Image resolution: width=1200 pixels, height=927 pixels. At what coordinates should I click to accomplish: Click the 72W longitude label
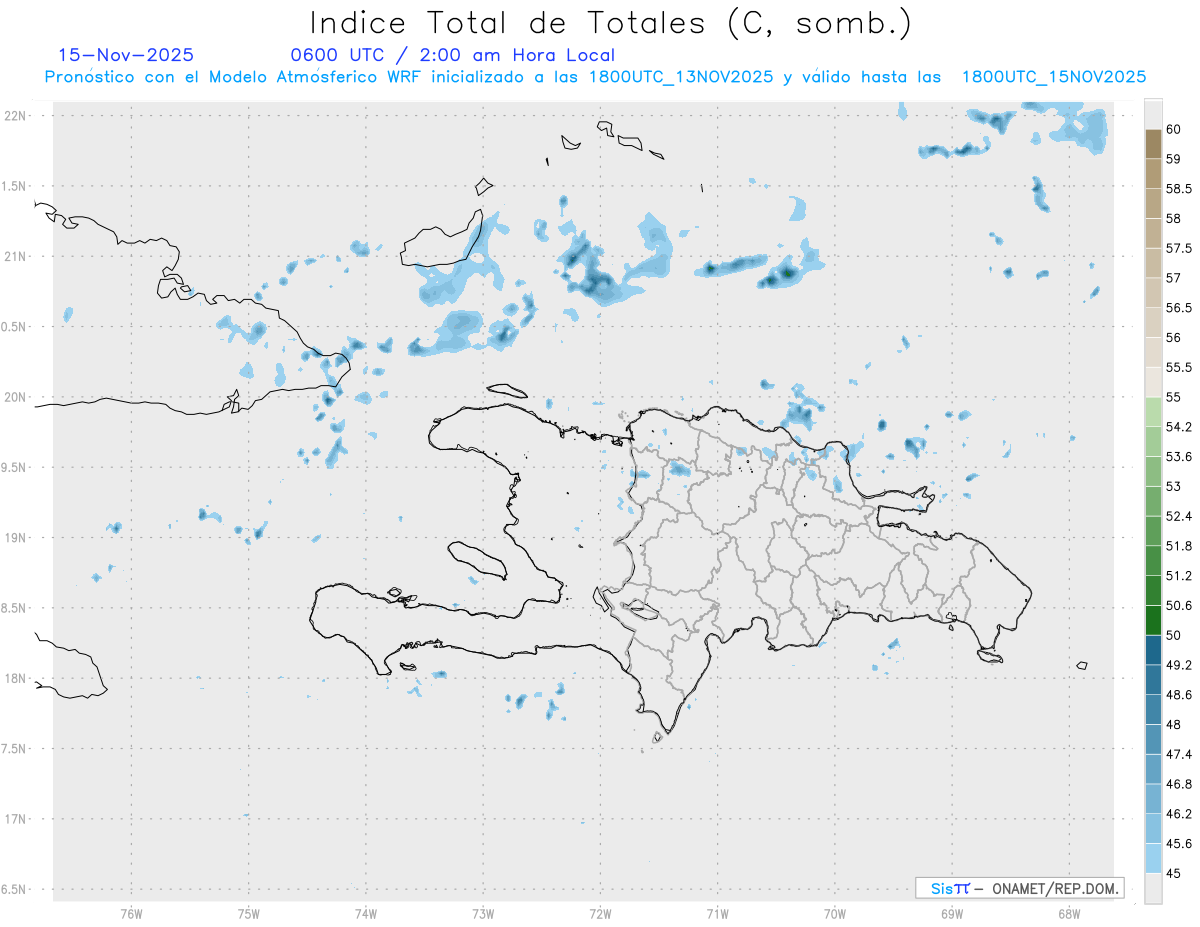point(600,914)
